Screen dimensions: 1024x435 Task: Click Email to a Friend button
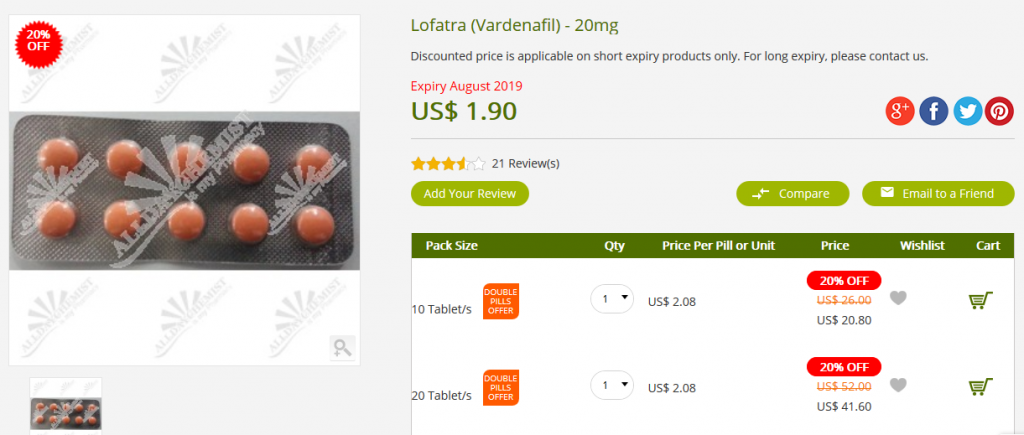[x=938, y=193]
